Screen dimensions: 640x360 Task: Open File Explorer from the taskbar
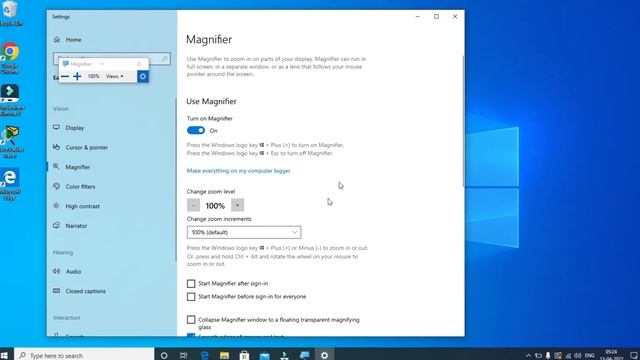[224, 356]
